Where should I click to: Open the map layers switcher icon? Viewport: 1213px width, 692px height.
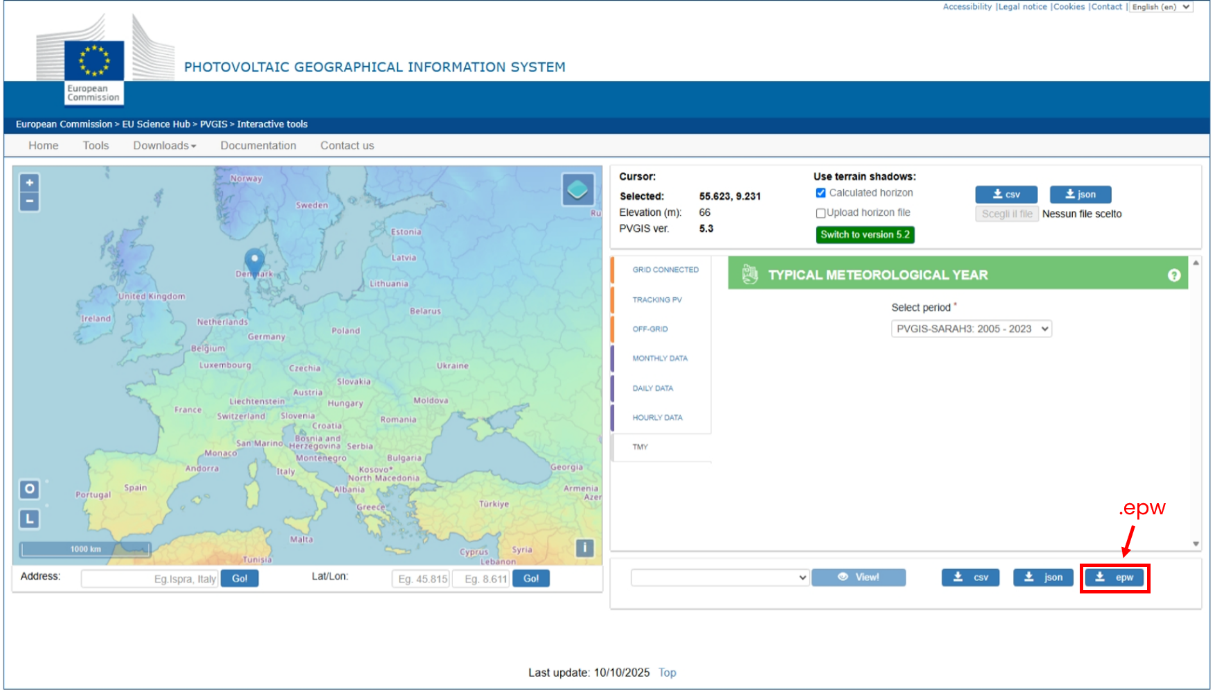pos(578,189)
